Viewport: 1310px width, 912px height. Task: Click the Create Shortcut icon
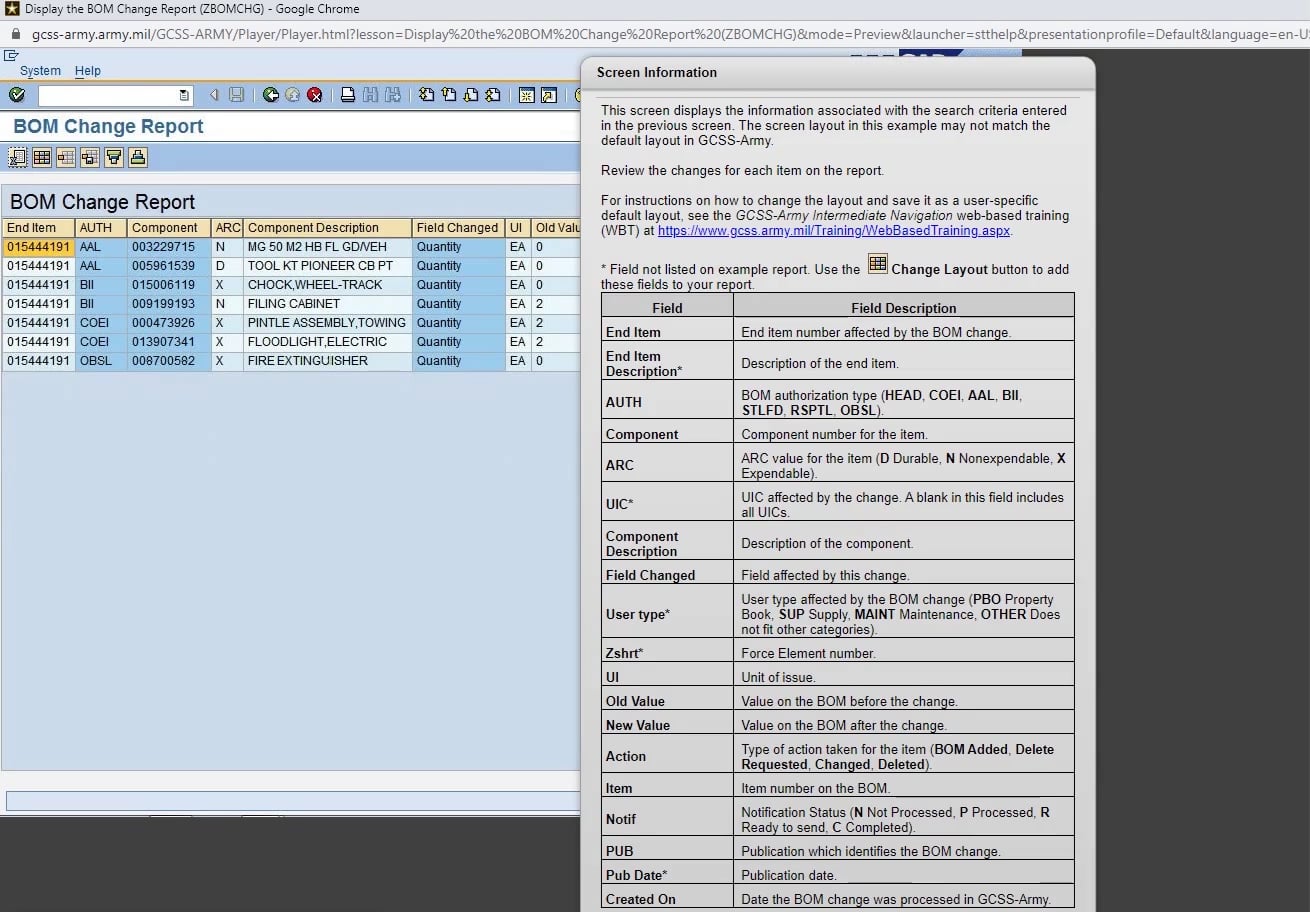pyautogui.click(x=549, y=95)
